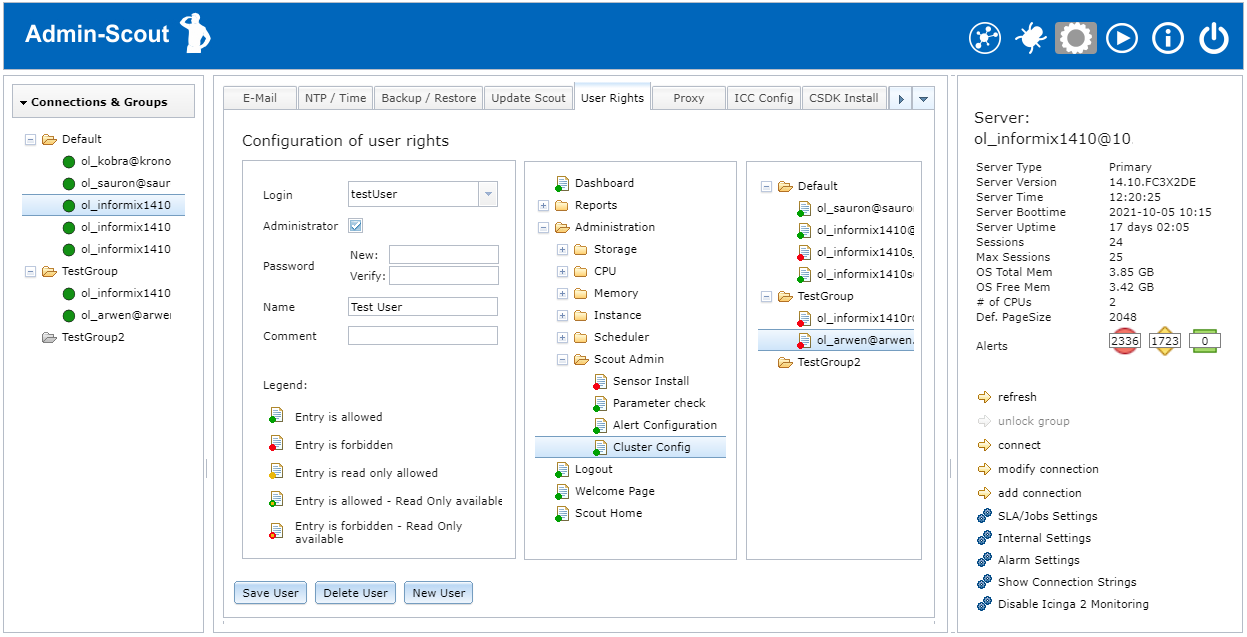Expand the CPU node
The image size is (1247, 637).
pyautogui.click(x=562, y=272)
